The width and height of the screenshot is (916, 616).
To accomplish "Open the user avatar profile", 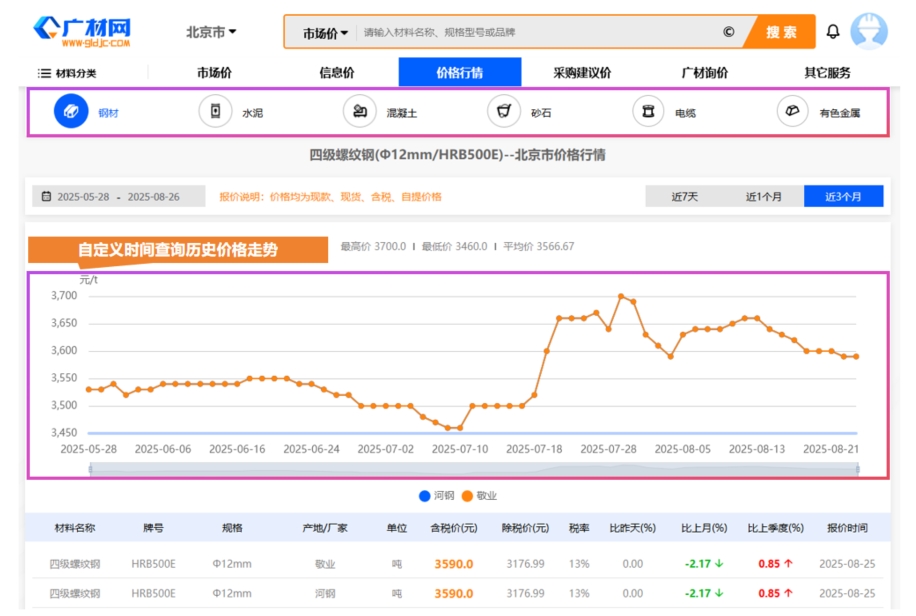I will 868,32.
